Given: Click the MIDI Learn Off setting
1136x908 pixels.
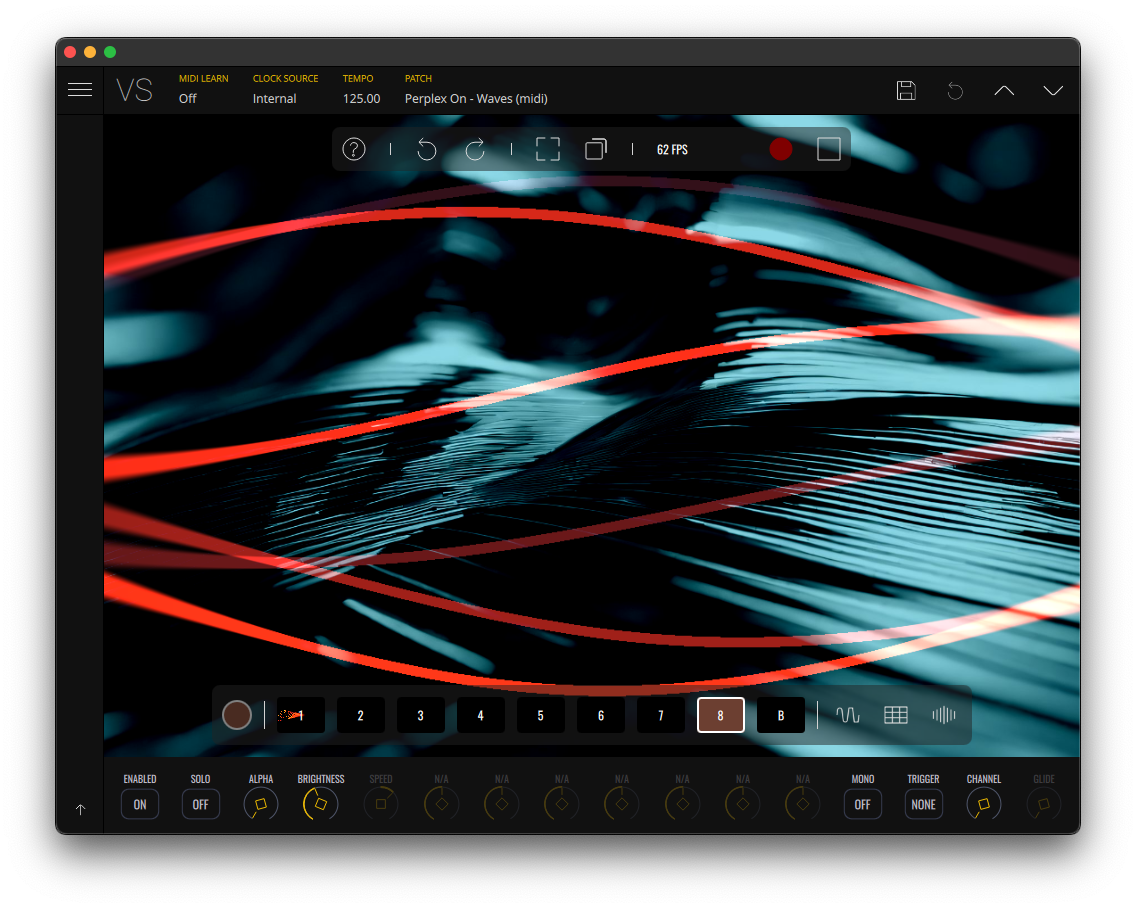Looking at the screenshot, I should (188, 98).
